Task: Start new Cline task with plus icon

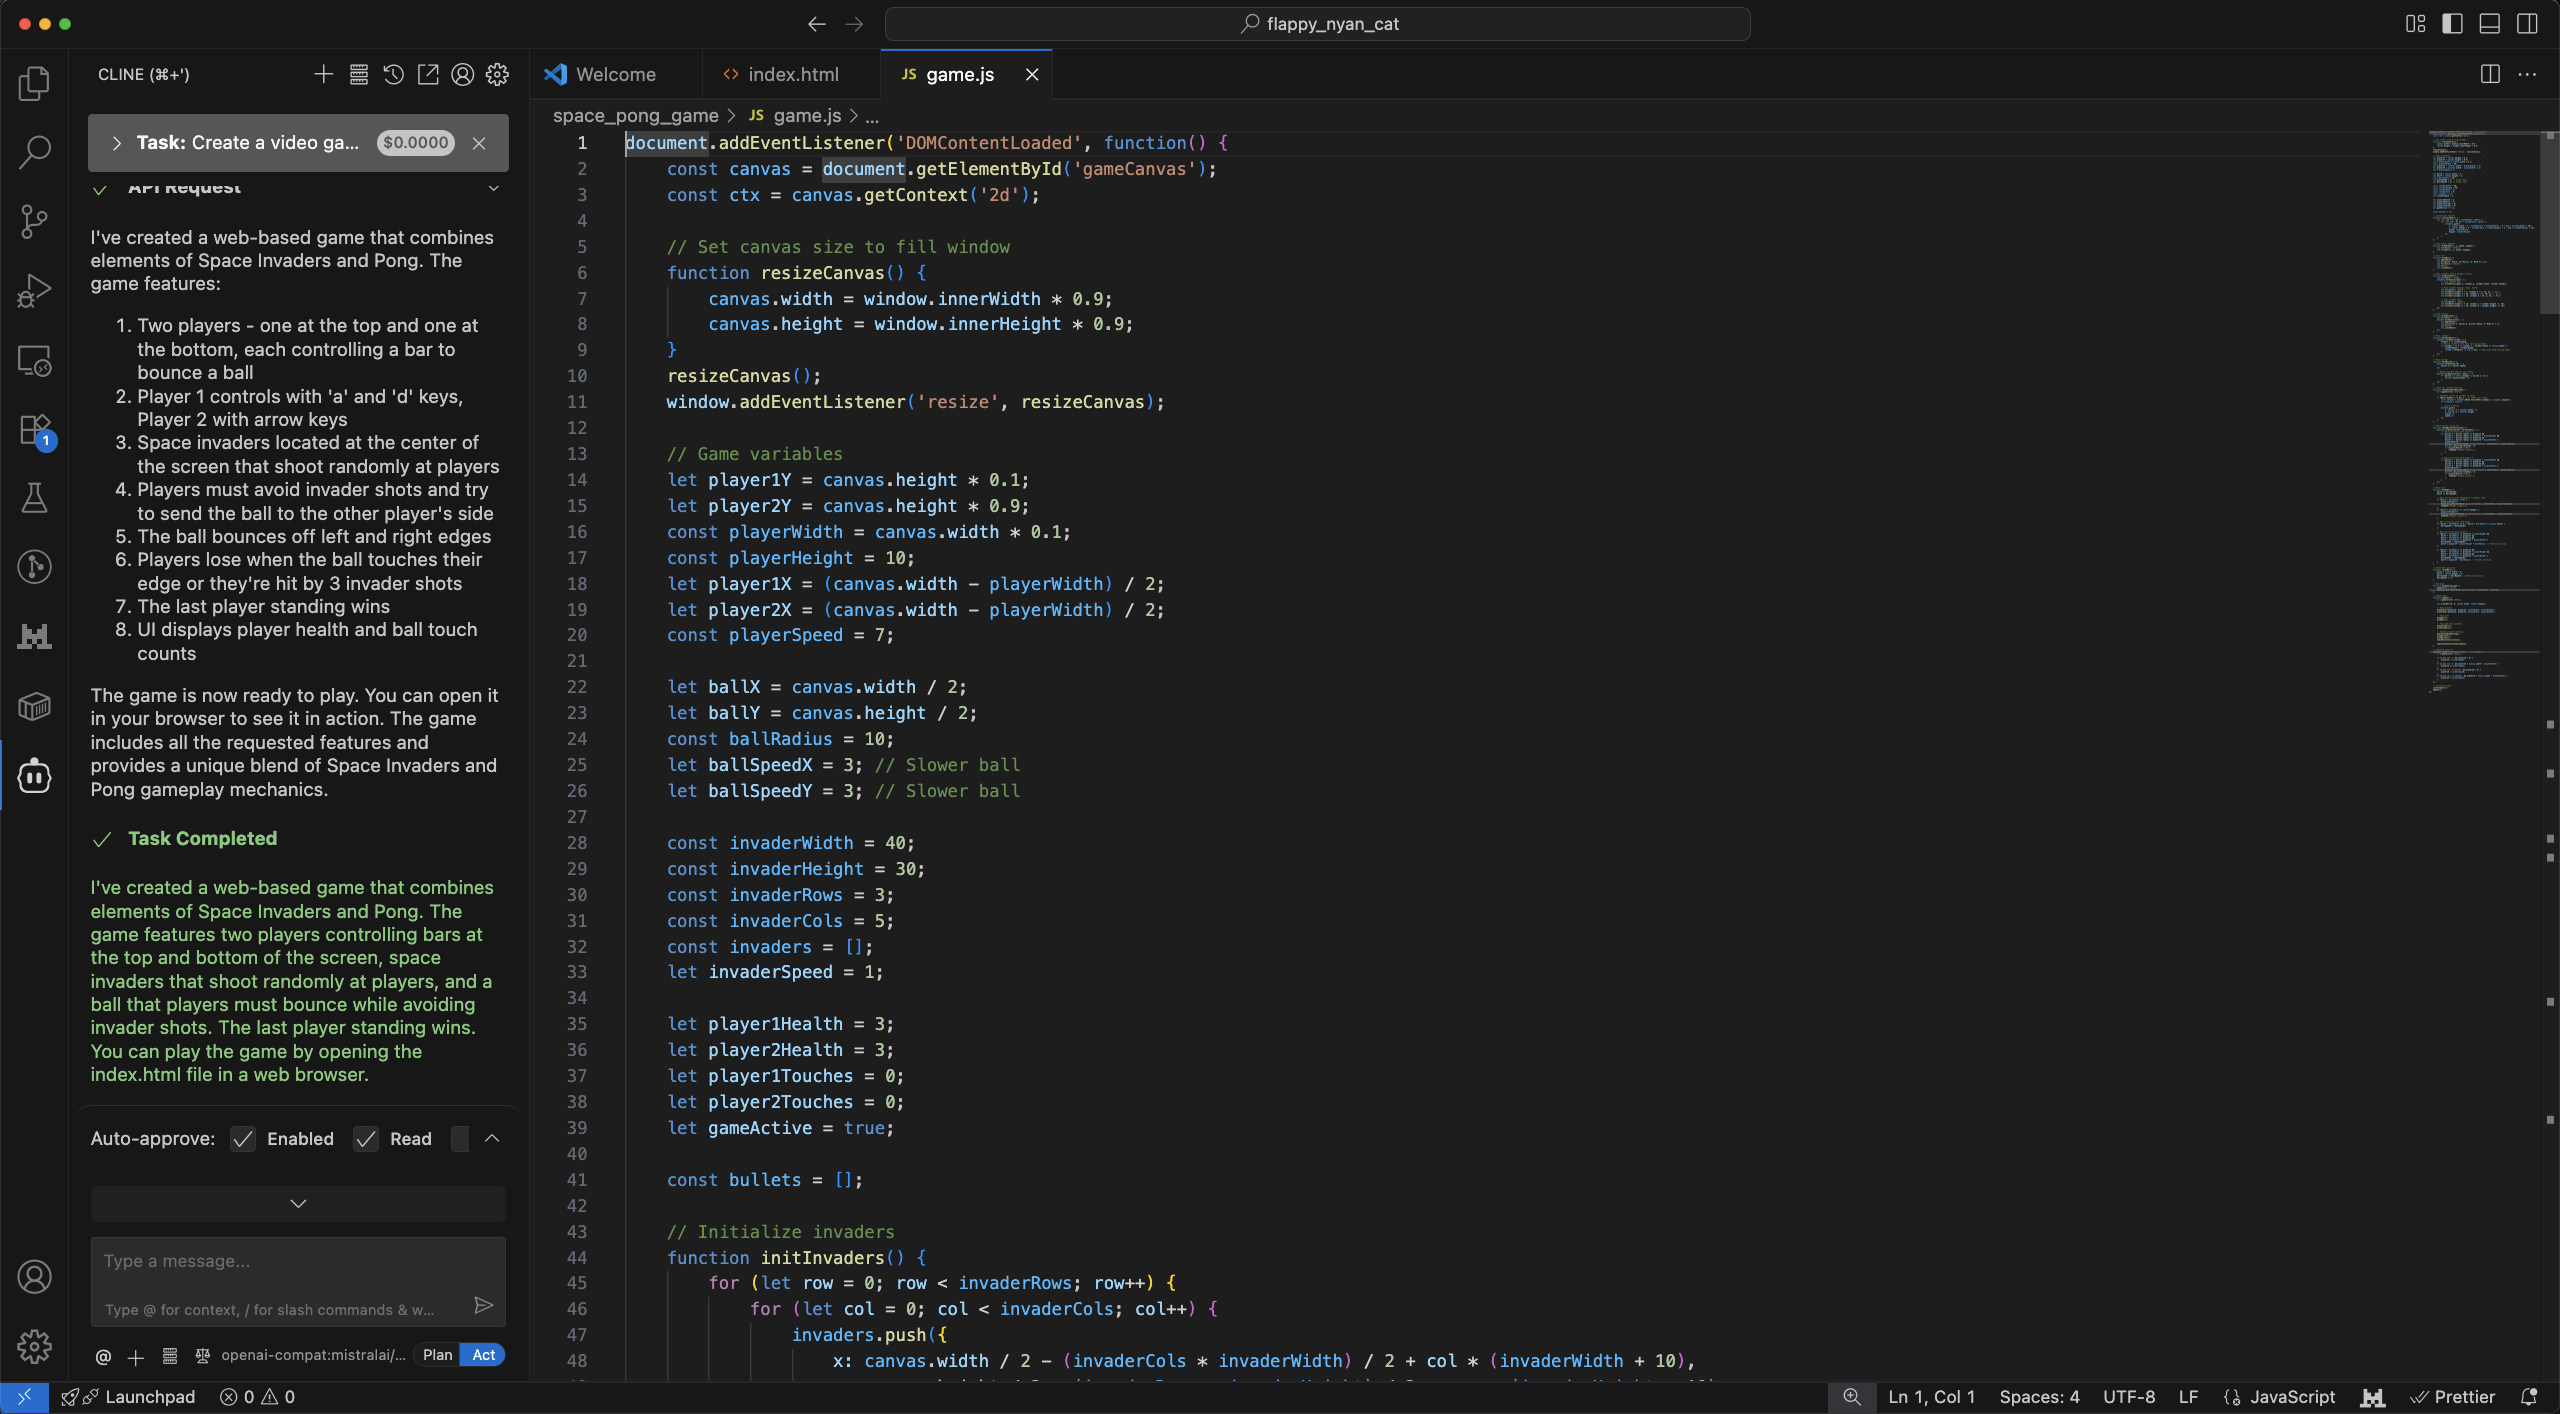Action: point(323,75)
